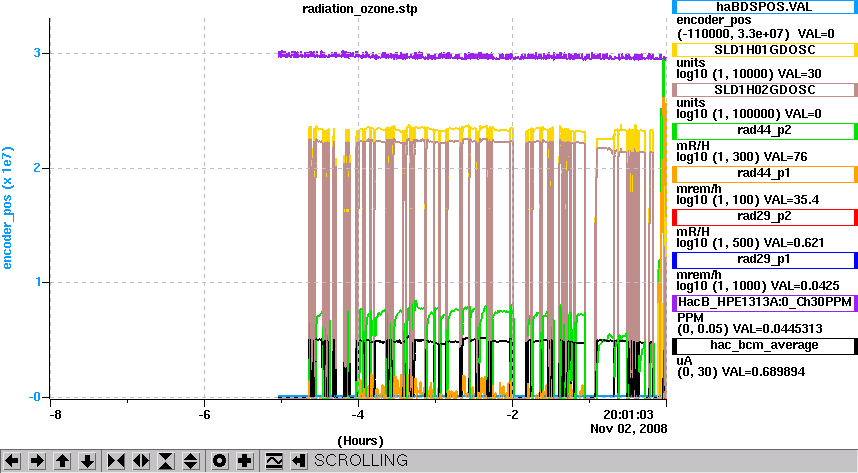Viewport: 858px width, 473px height.
Task: Click the encoder_pos y-axis label
Action: coord(7,208)
